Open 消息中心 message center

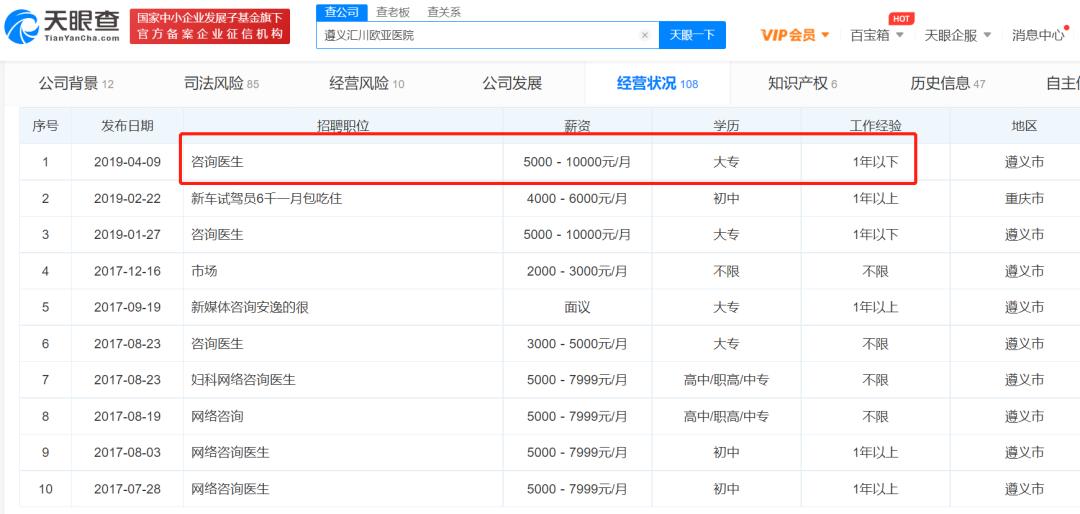(x=1039, y=35)
